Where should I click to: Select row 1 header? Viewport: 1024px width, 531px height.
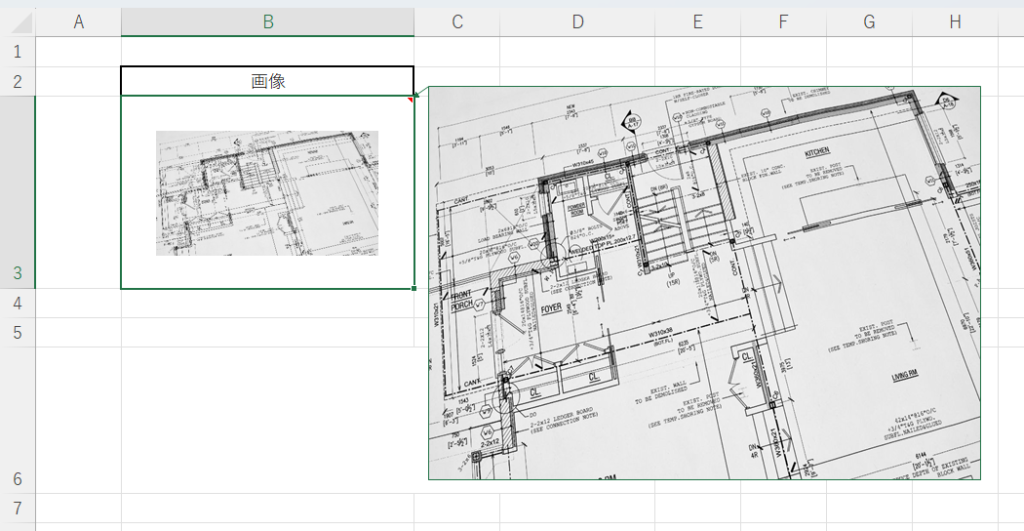17,51
